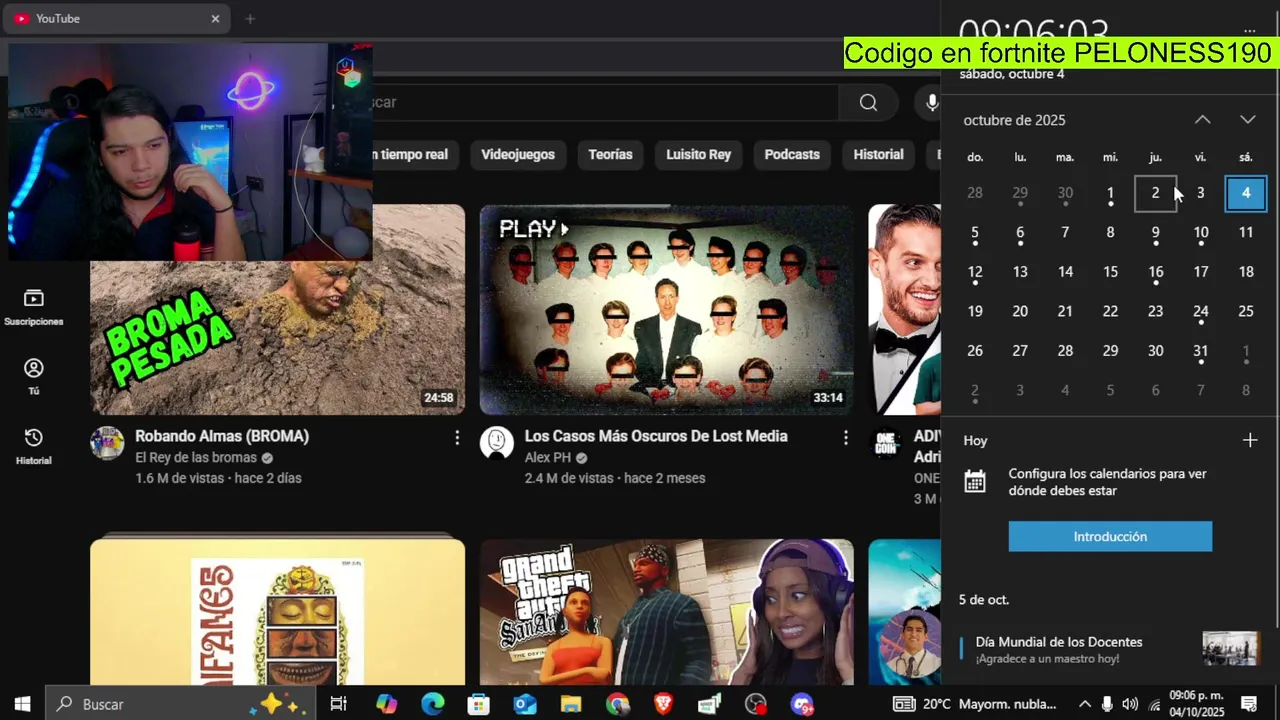Open Los Casos Más Oscuros De Lost Media title
Screen dimensions: 1280x720
656,436
